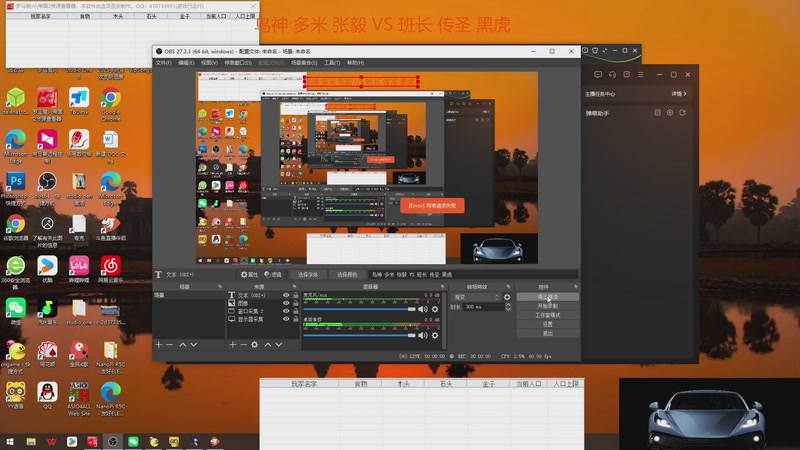Toggle lock on Text (GDI+) source
Viewport: 800px width, 450px height.
[295, 295]
